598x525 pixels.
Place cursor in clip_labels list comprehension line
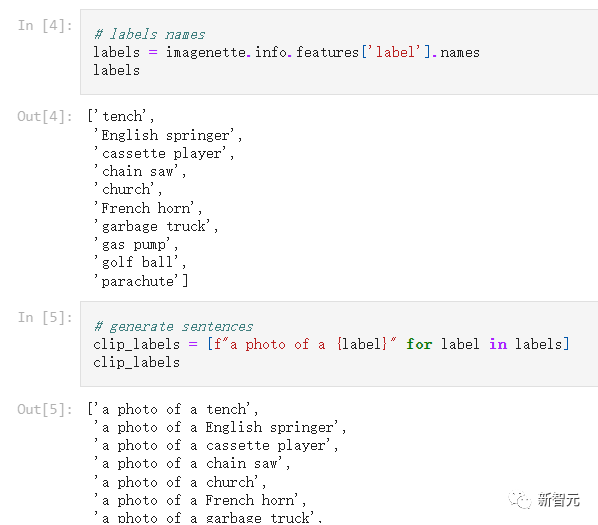point(331,344)
